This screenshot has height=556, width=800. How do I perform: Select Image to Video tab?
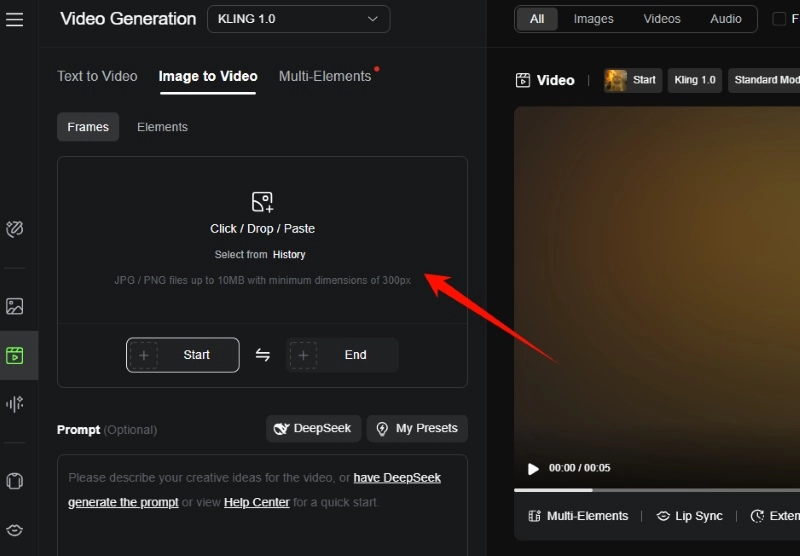point(208,76)
